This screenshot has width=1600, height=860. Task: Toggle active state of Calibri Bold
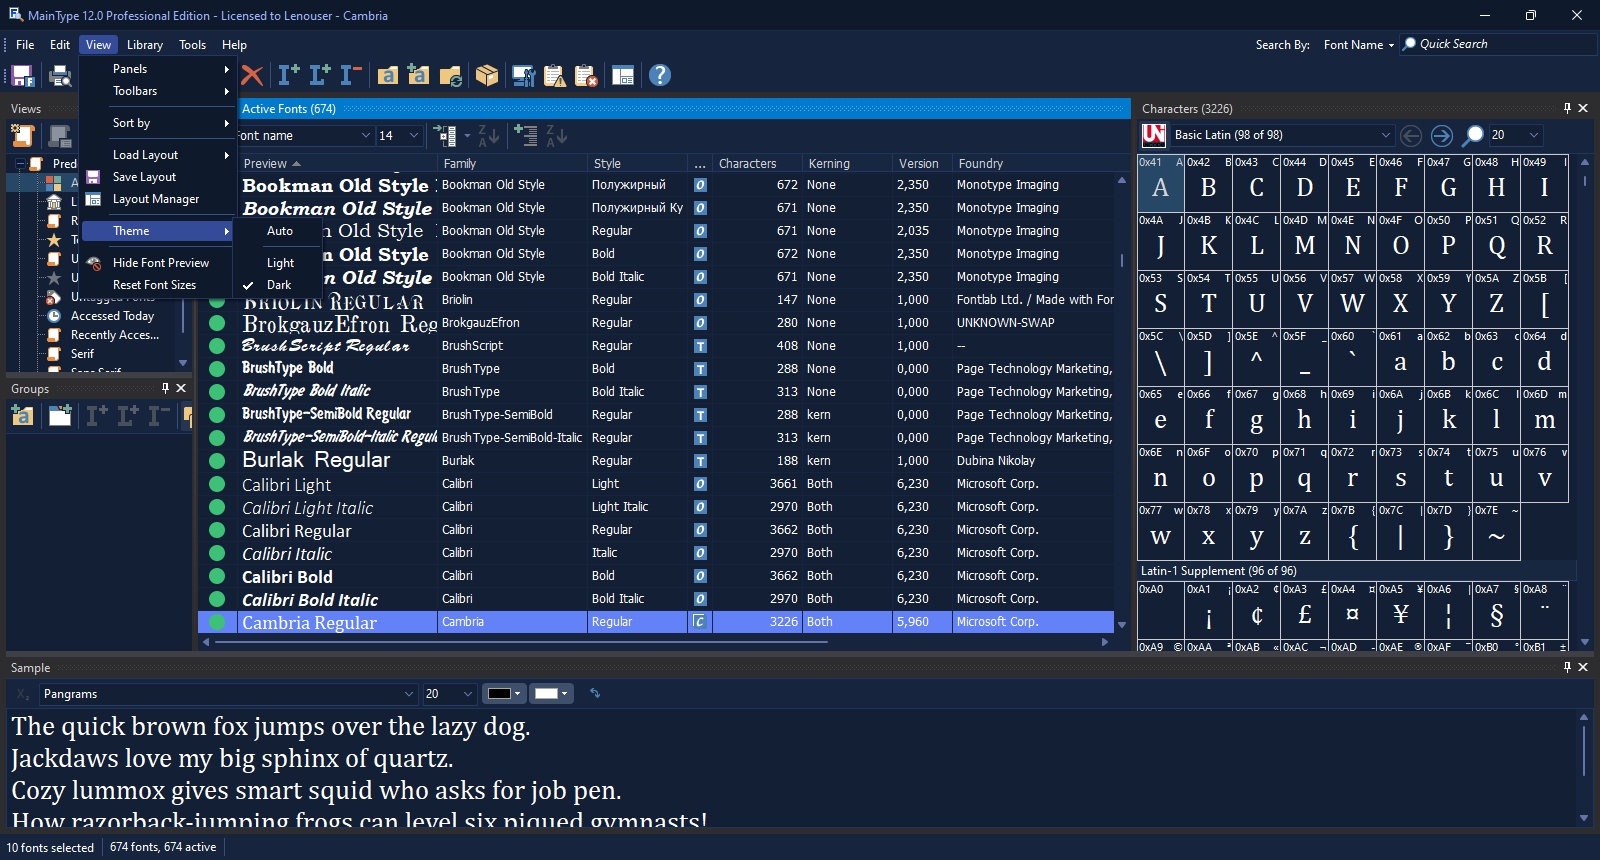point(216,576)
